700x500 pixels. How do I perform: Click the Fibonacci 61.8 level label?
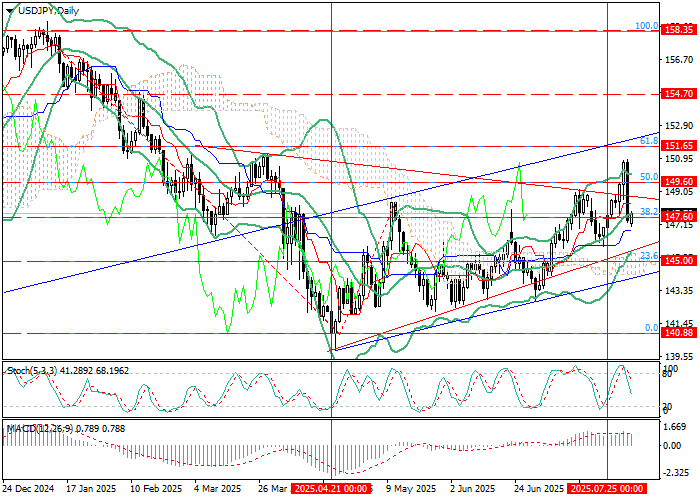pyautogui.click(x=649, y=141)
